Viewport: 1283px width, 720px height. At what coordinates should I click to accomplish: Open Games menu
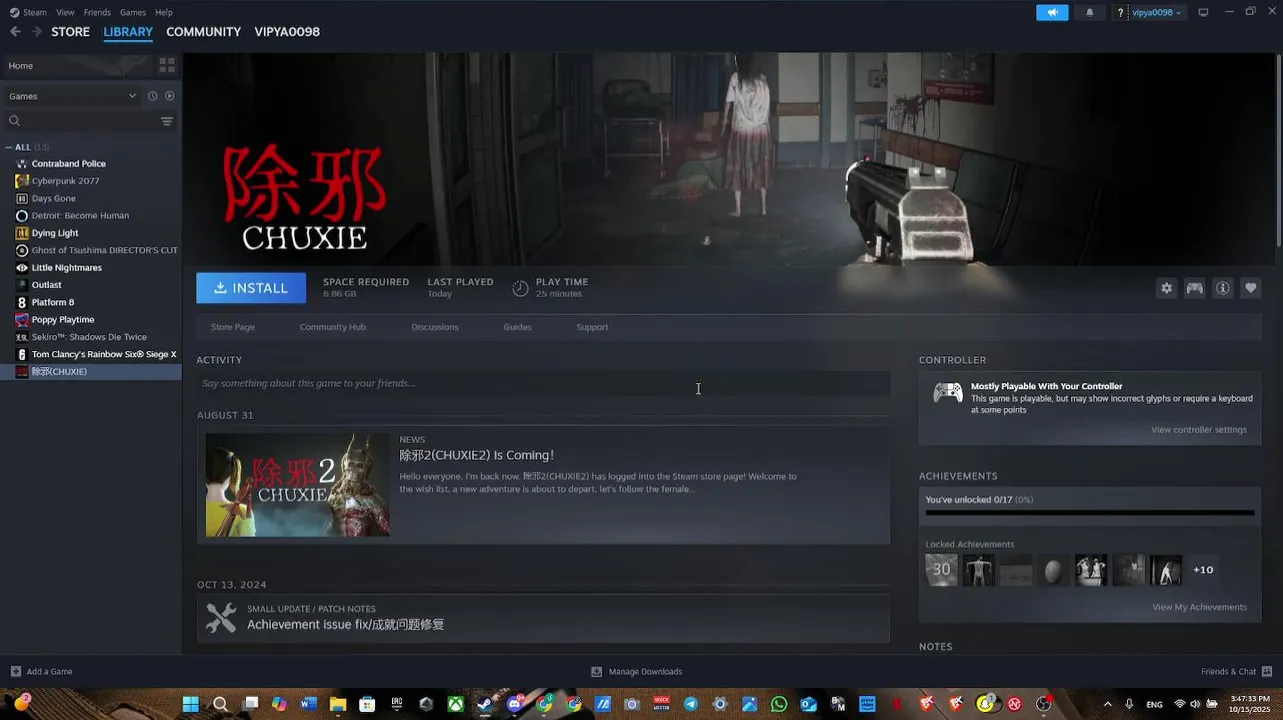pos(133,12)
